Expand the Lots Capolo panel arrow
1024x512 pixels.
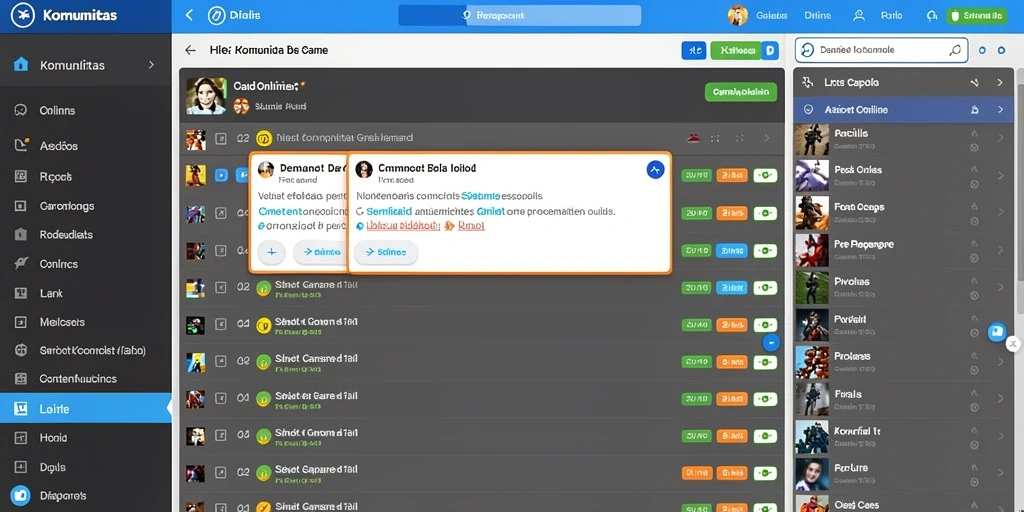999,83
